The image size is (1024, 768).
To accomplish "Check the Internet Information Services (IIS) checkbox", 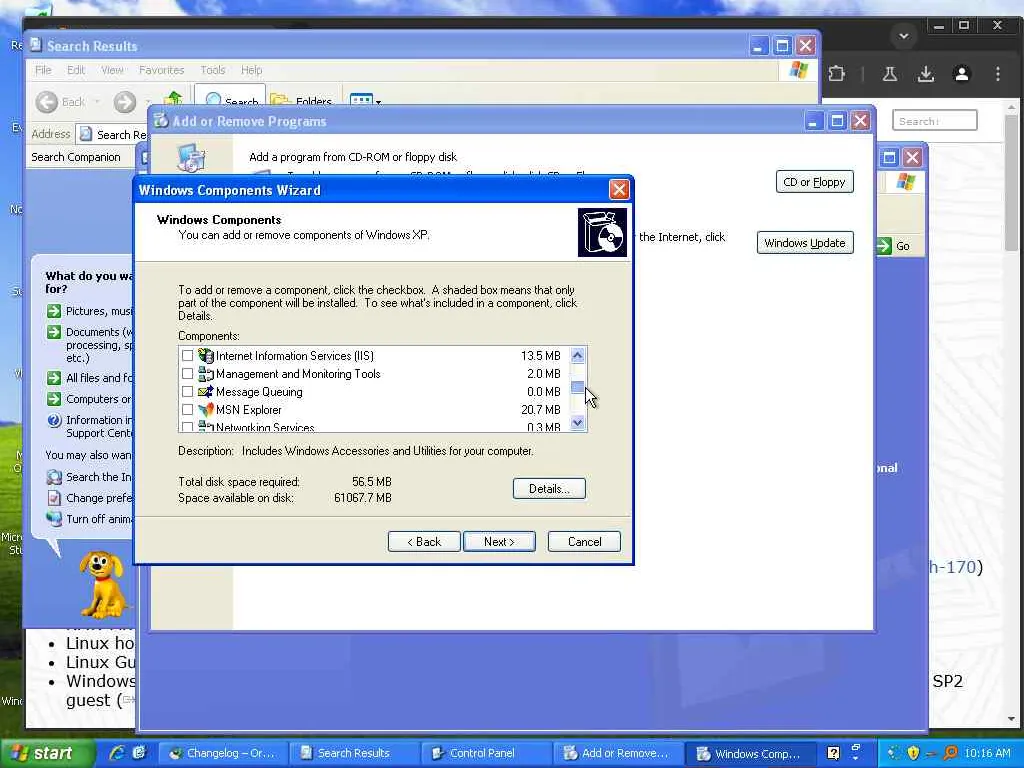I will click(187, 356).
